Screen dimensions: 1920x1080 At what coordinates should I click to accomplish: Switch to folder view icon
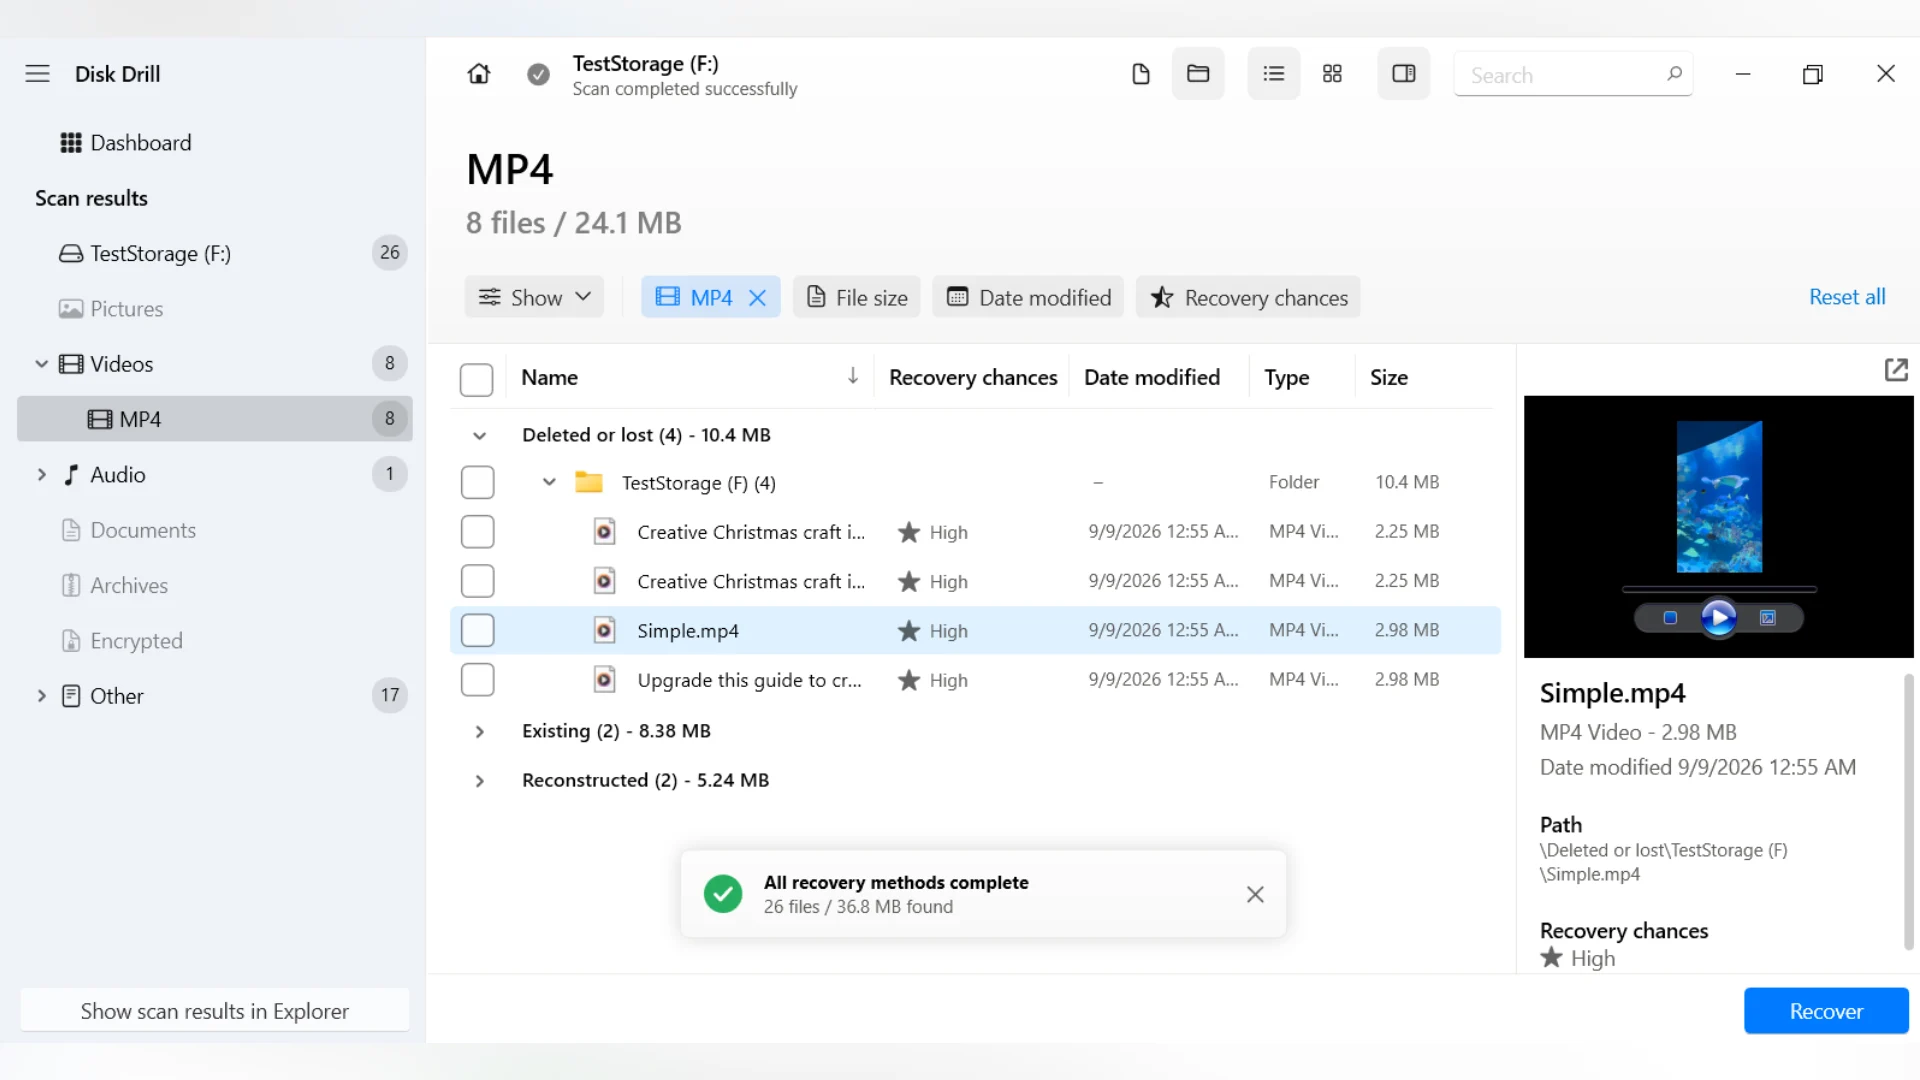pyautogui.click(x=1198, y=73)
